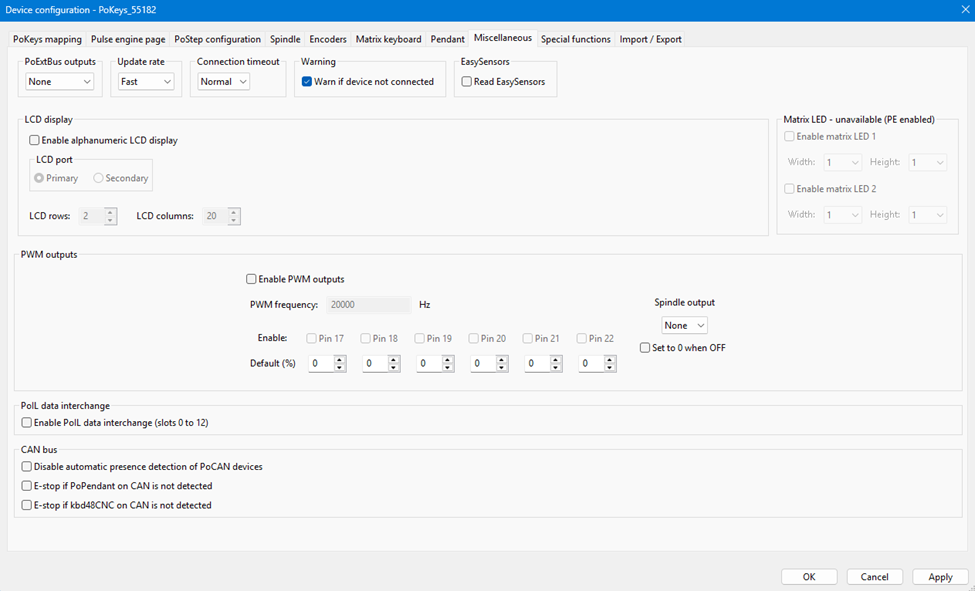Enable Read EasySensors checkbox

(467, 82)
